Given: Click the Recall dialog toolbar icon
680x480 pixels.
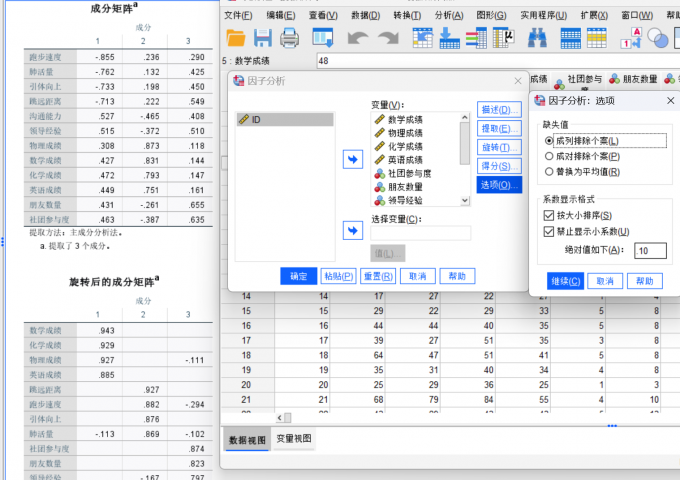Looking at the screenshot, I should point(323,38).
